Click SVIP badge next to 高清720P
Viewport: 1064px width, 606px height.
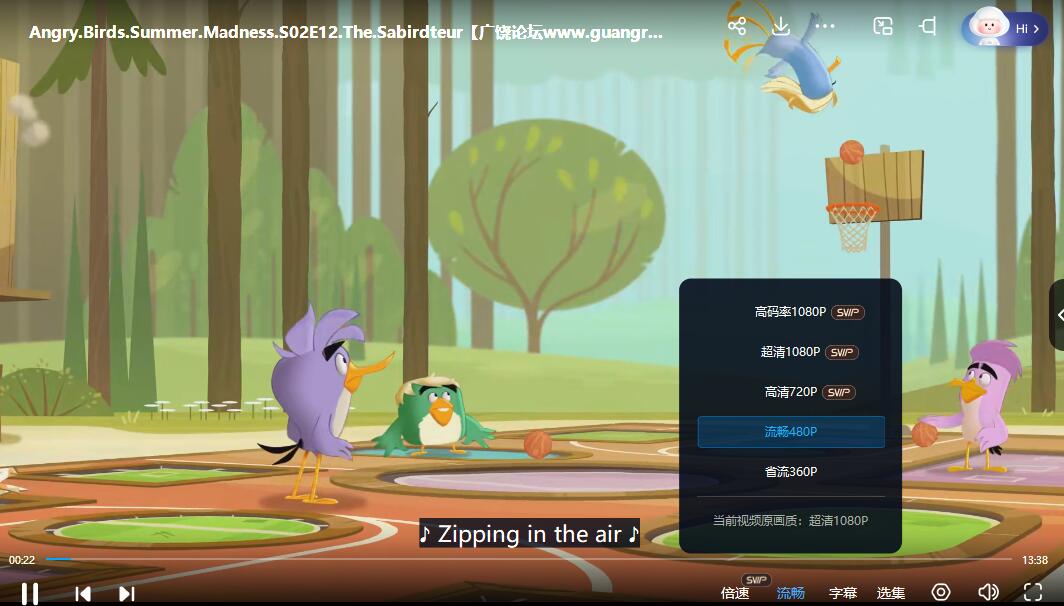(x=839, y=393)
